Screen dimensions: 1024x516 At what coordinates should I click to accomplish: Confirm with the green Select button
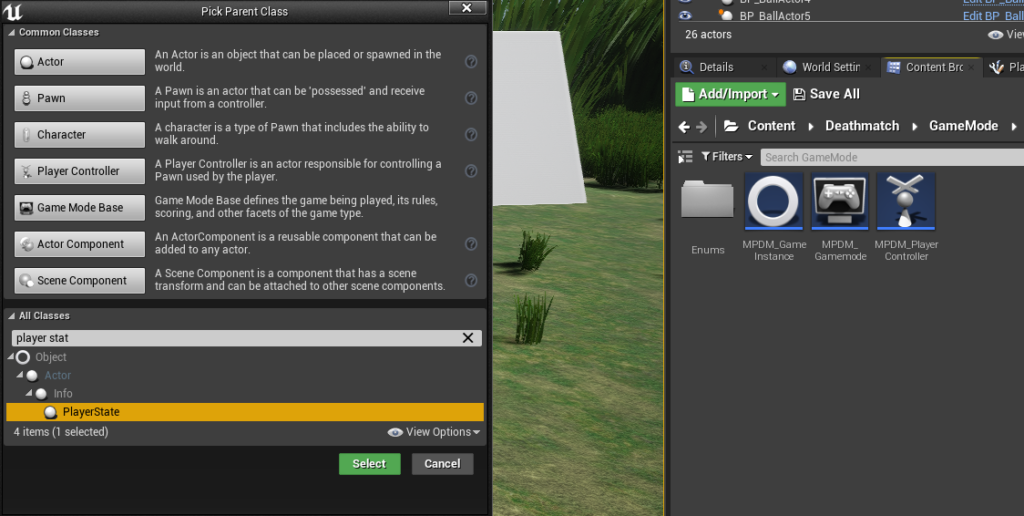coord(370,464)
